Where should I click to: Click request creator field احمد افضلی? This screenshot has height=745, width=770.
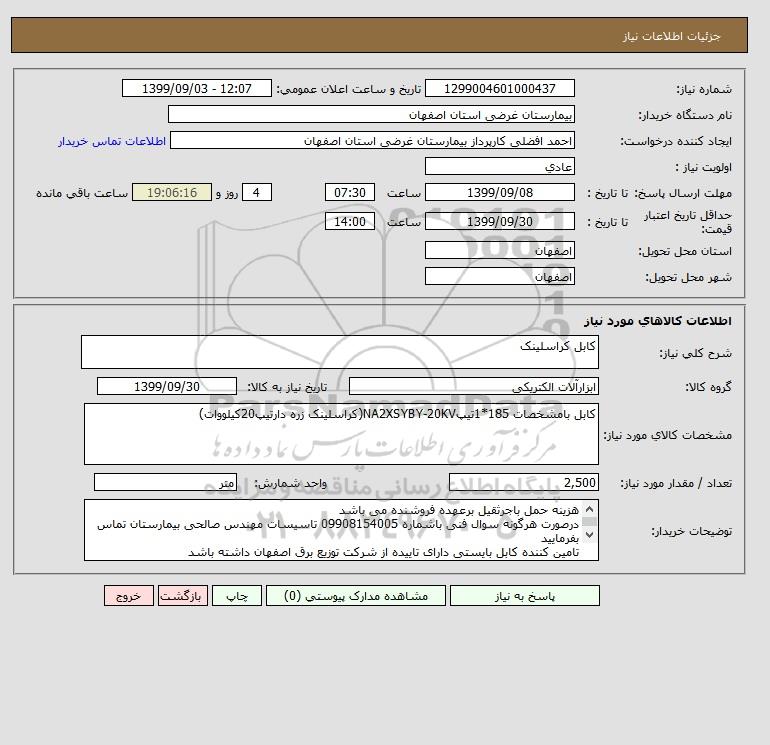pyautogui.click(x=372, y=140)
